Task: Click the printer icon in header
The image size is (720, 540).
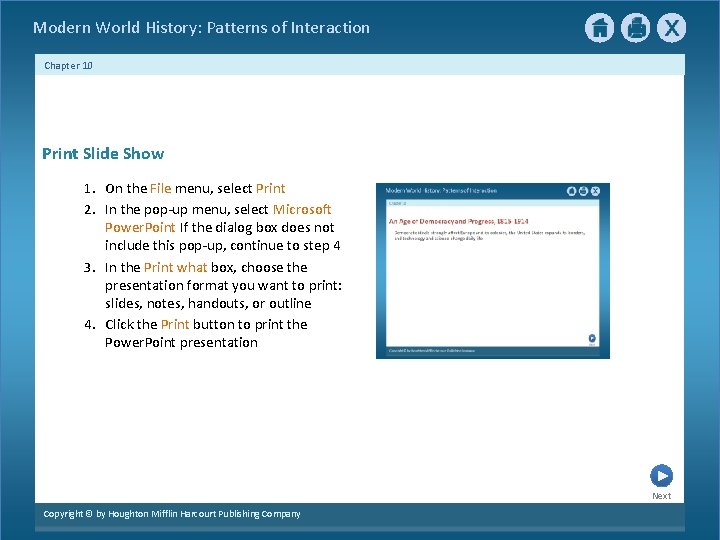Action: [636, 28]
